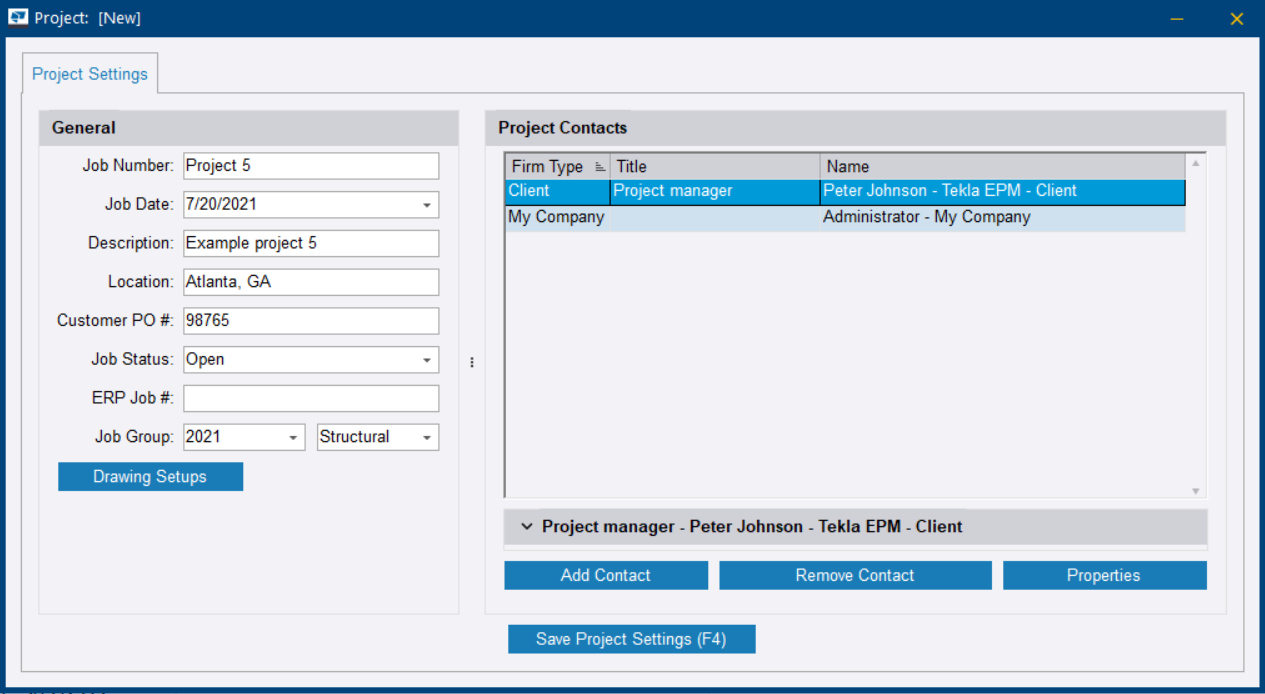Open the Structural Job Group dropdown
Image resolution: width=1265 pixels, height=694 pixels.
pyautogui.click(x=427, y=438)
